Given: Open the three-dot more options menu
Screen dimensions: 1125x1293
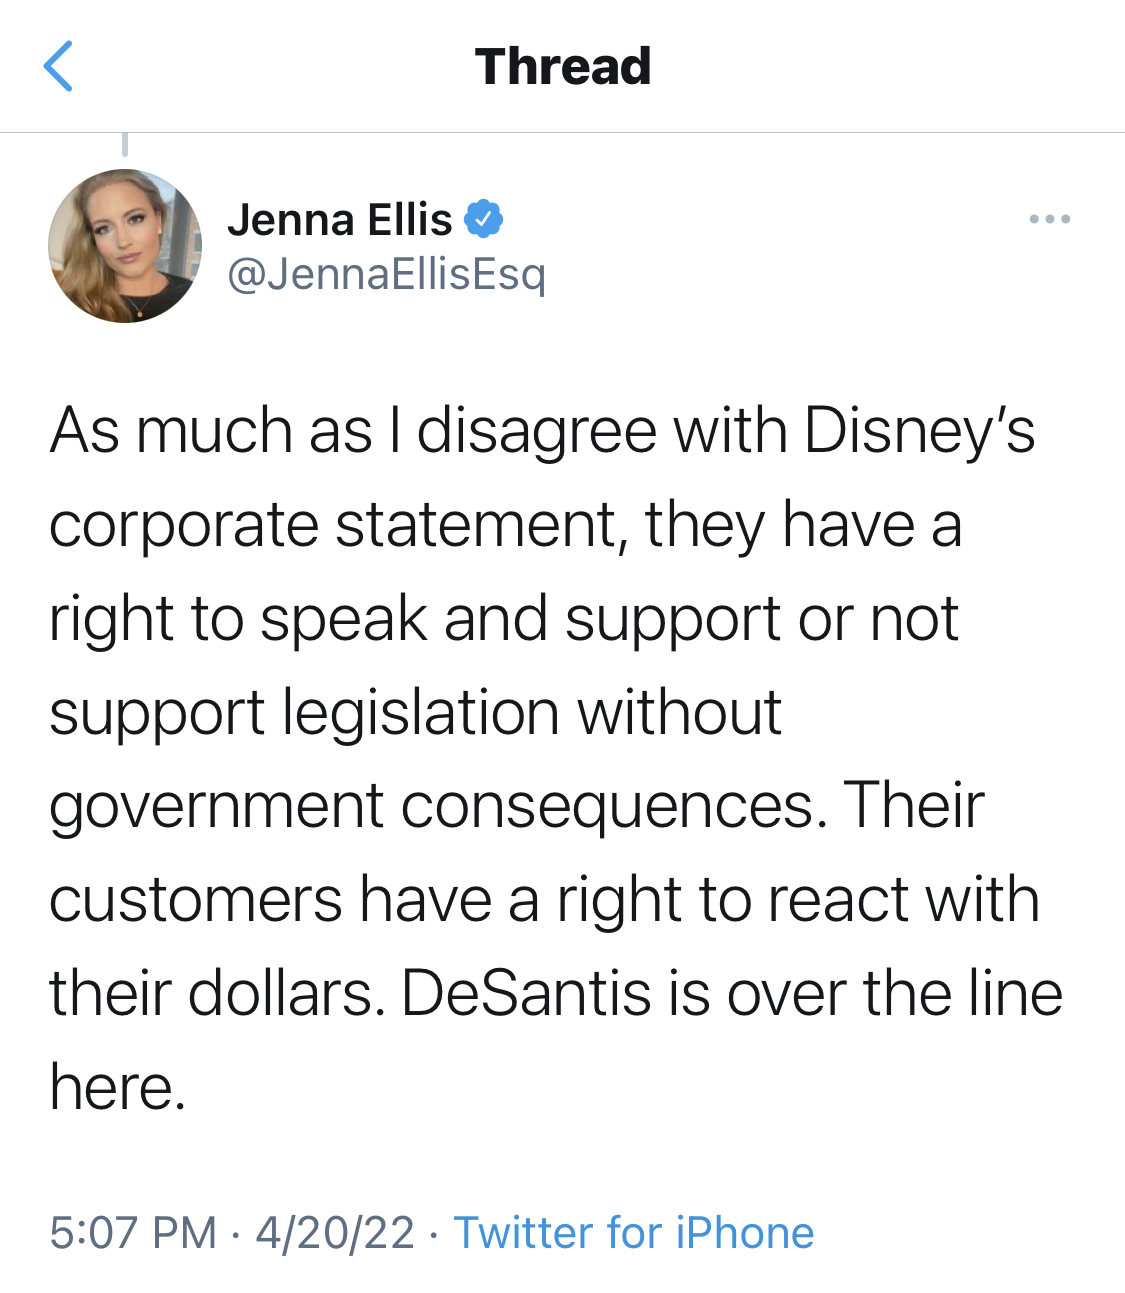Looking at the screenshot, I should coord(1049,219).
